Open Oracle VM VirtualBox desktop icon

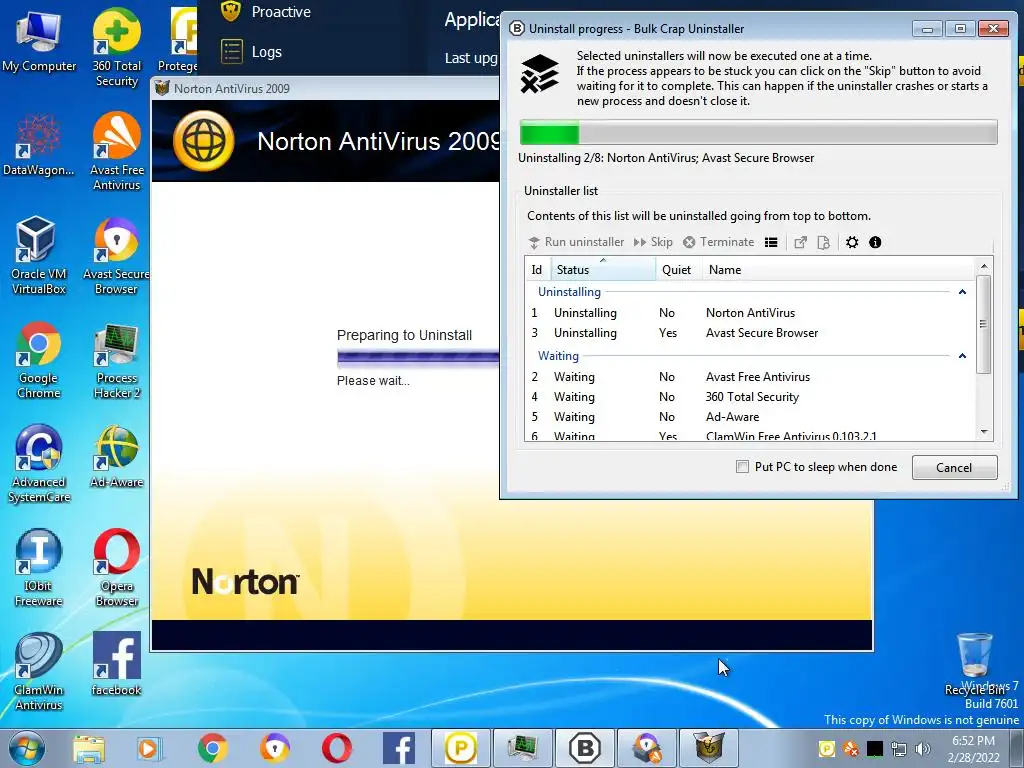pyautogui.click(x=39, y=255)
